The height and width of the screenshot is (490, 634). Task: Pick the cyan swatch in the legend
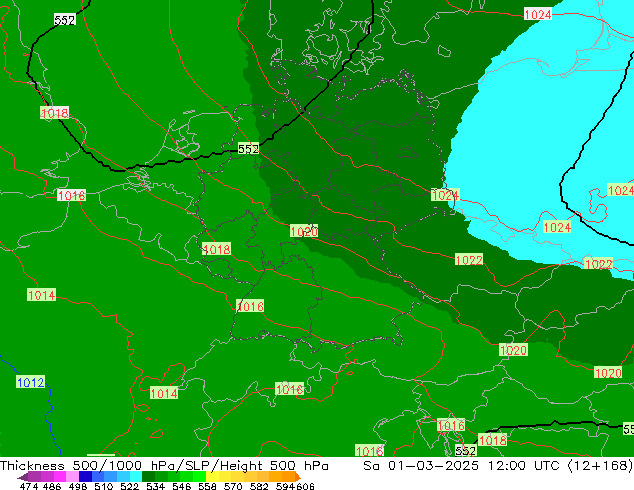[136, 477]
